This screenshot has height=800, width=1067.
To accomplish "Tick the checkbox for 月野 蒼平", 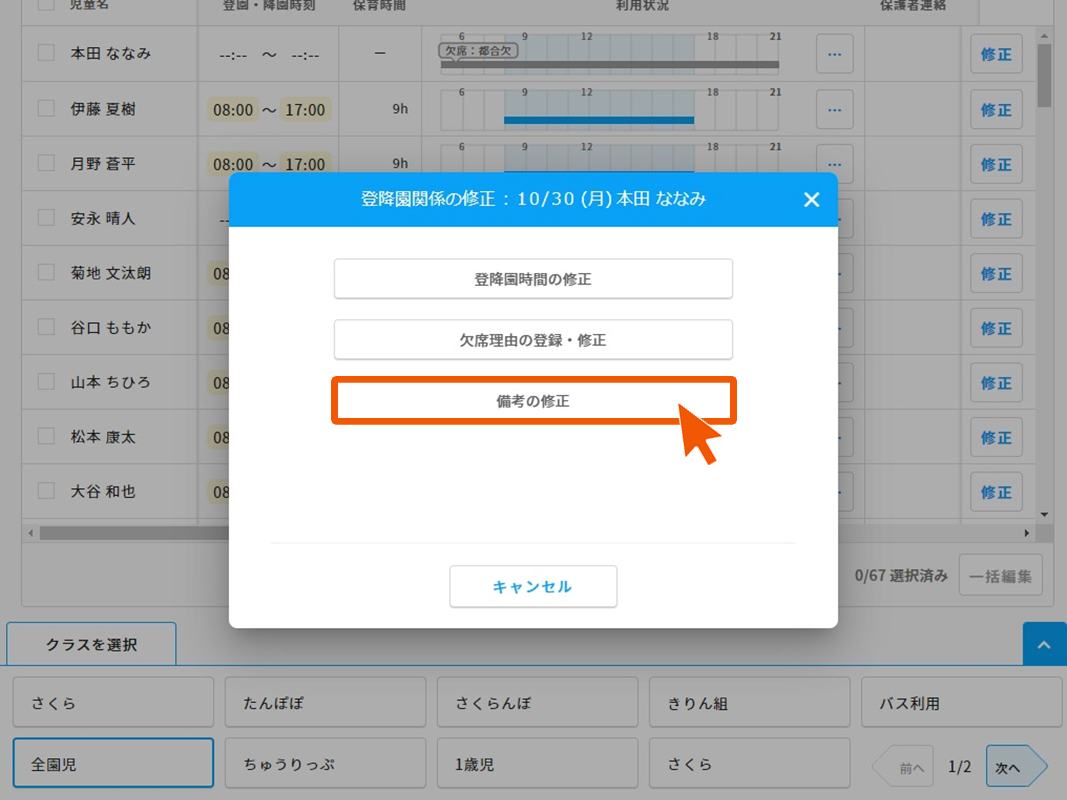I will pyautogui.click(x=46, y=163).
